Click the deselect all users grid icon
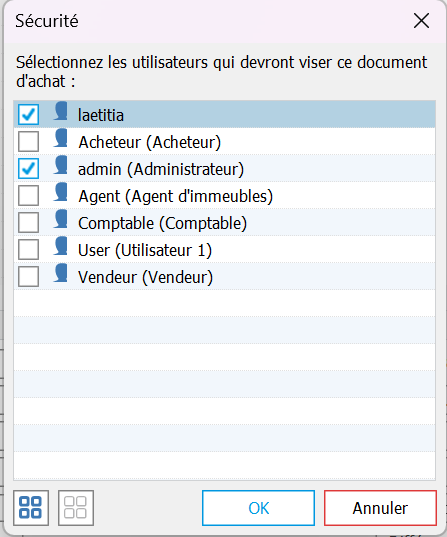The height and width of the screenshot is (537, 447). [76, 508]
